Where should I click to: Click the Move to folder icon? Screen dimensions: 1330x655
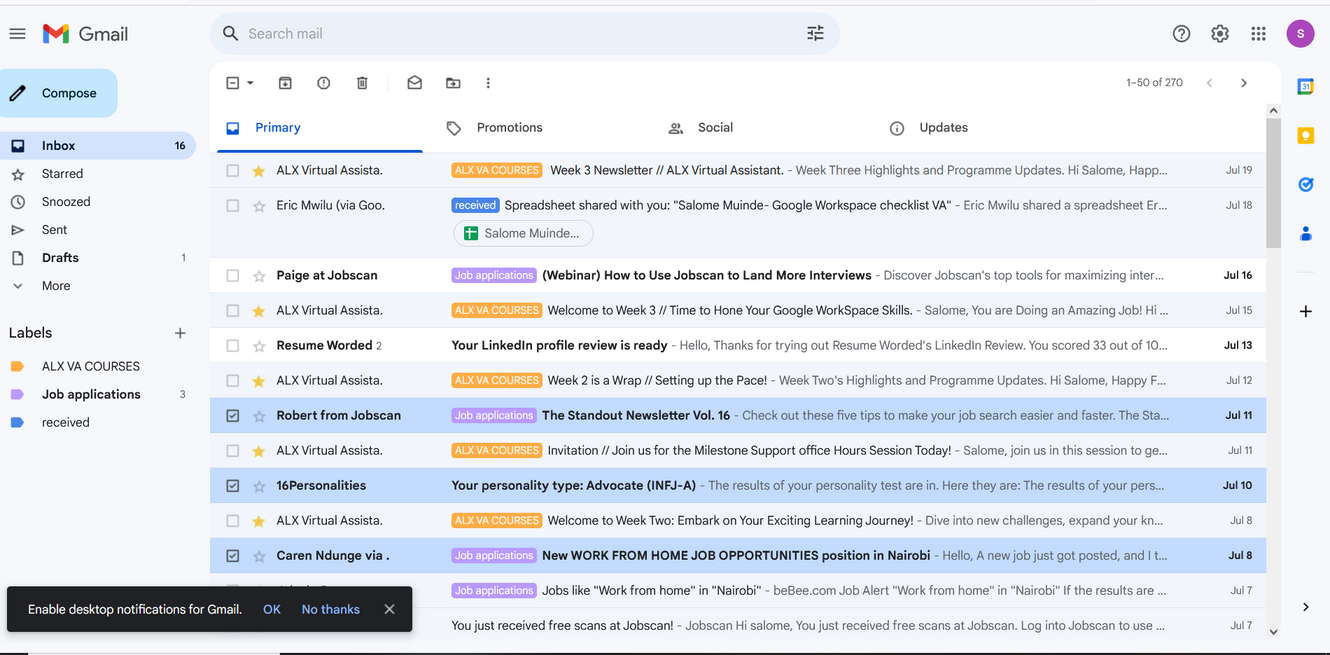pos(453,83)
